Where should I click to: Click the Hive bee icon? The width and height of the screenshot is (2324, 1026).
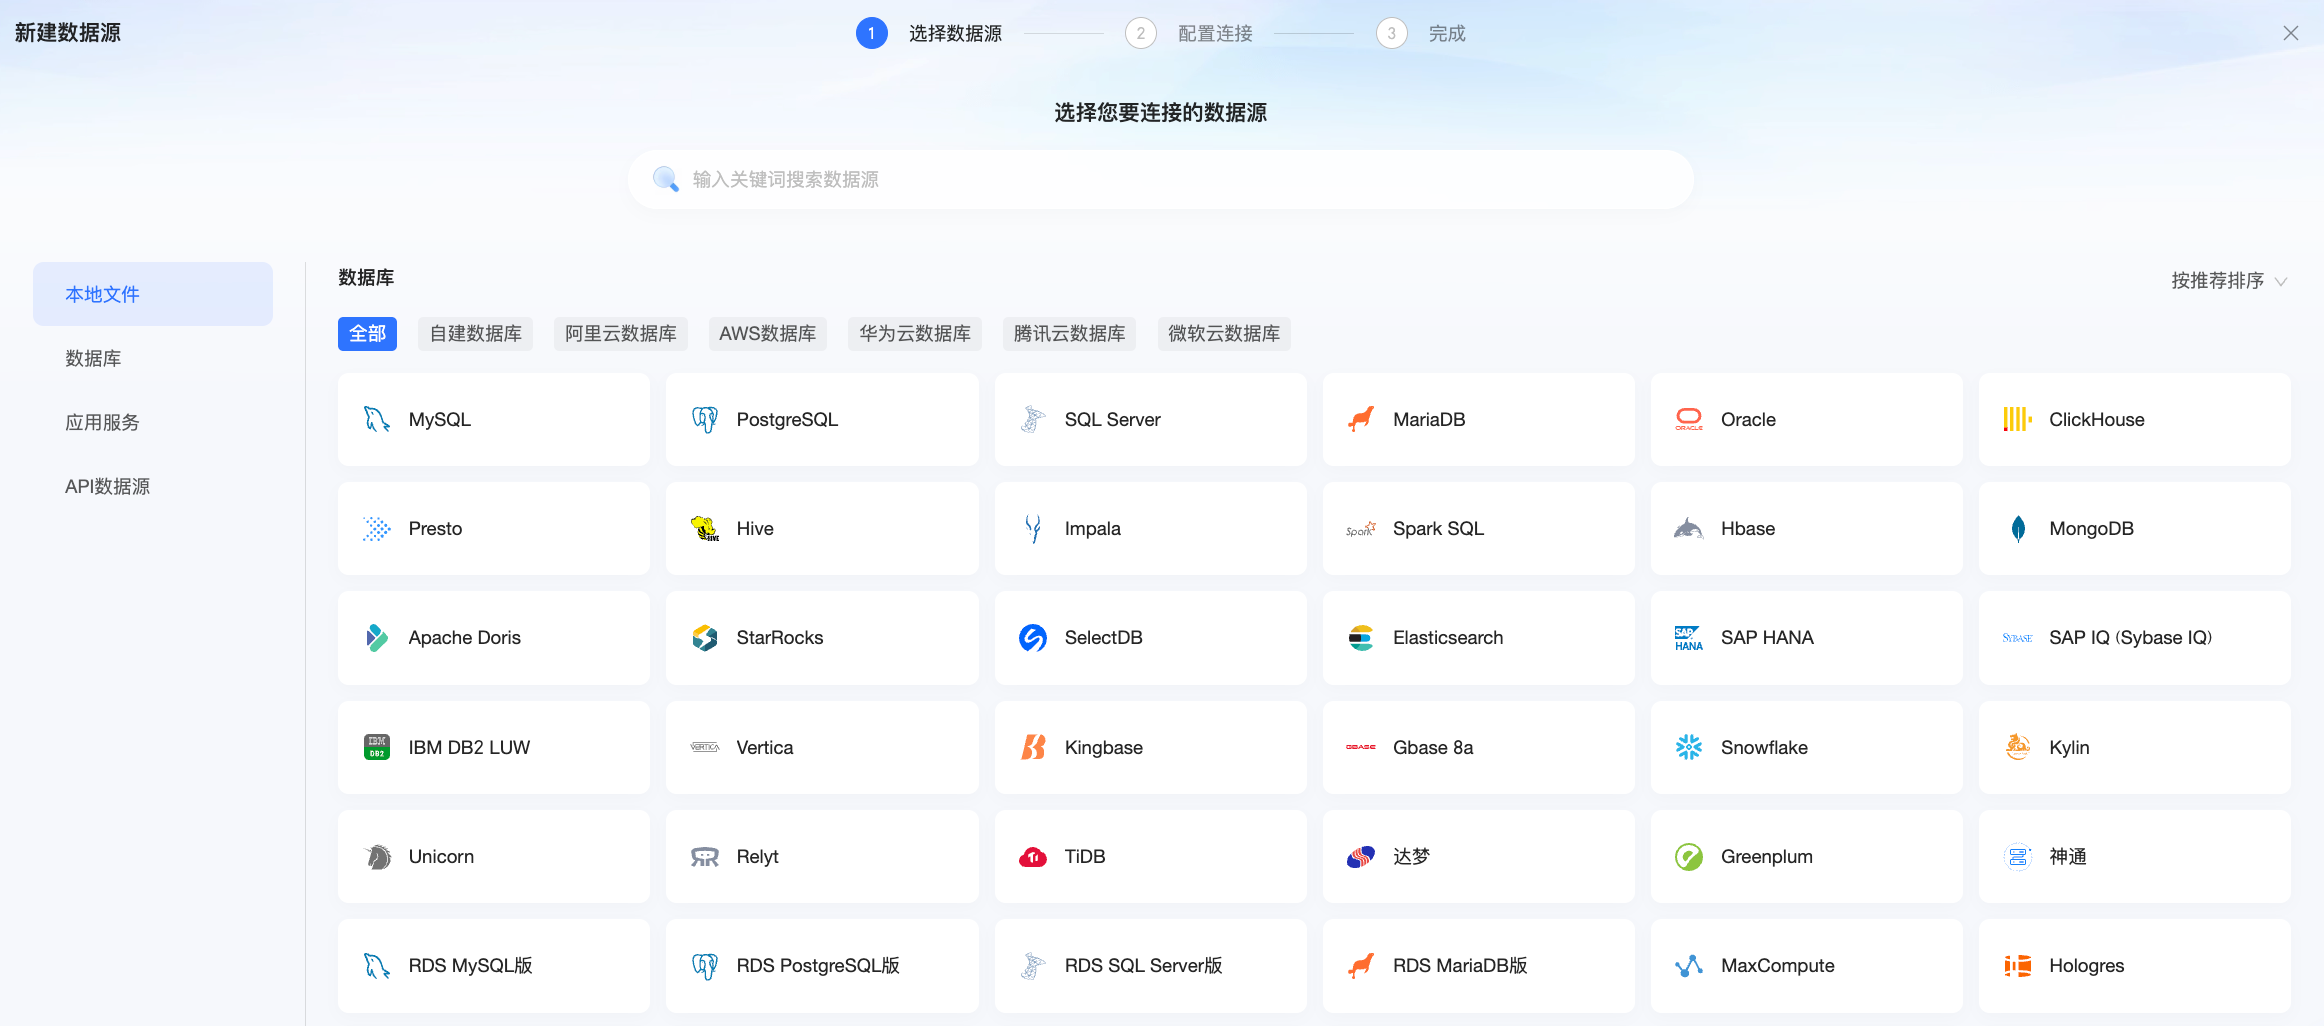(x=705, y=529)
